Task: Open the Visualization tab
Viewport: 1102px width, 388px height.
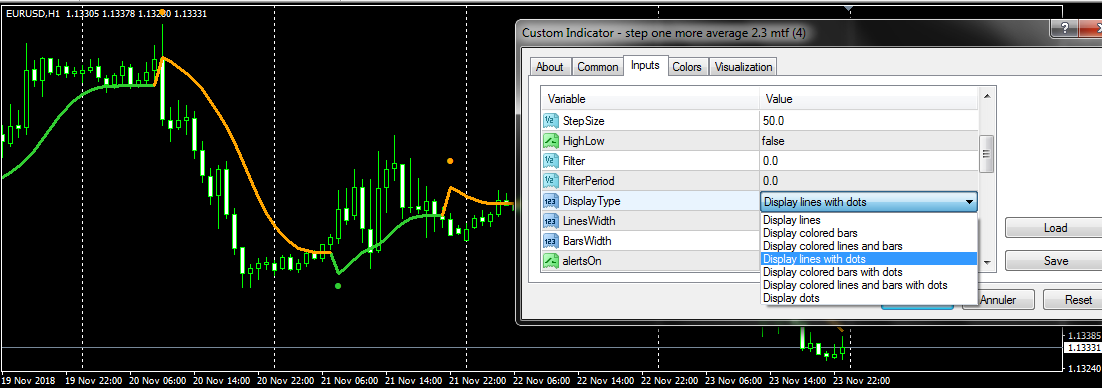Action: pyautogui.click(x=744, y=67)
